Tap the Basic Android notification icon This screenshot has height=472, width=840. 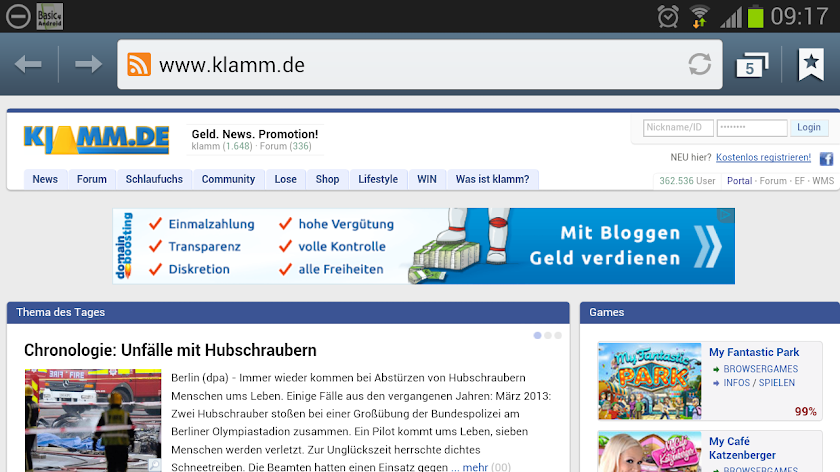pos(50,16)
